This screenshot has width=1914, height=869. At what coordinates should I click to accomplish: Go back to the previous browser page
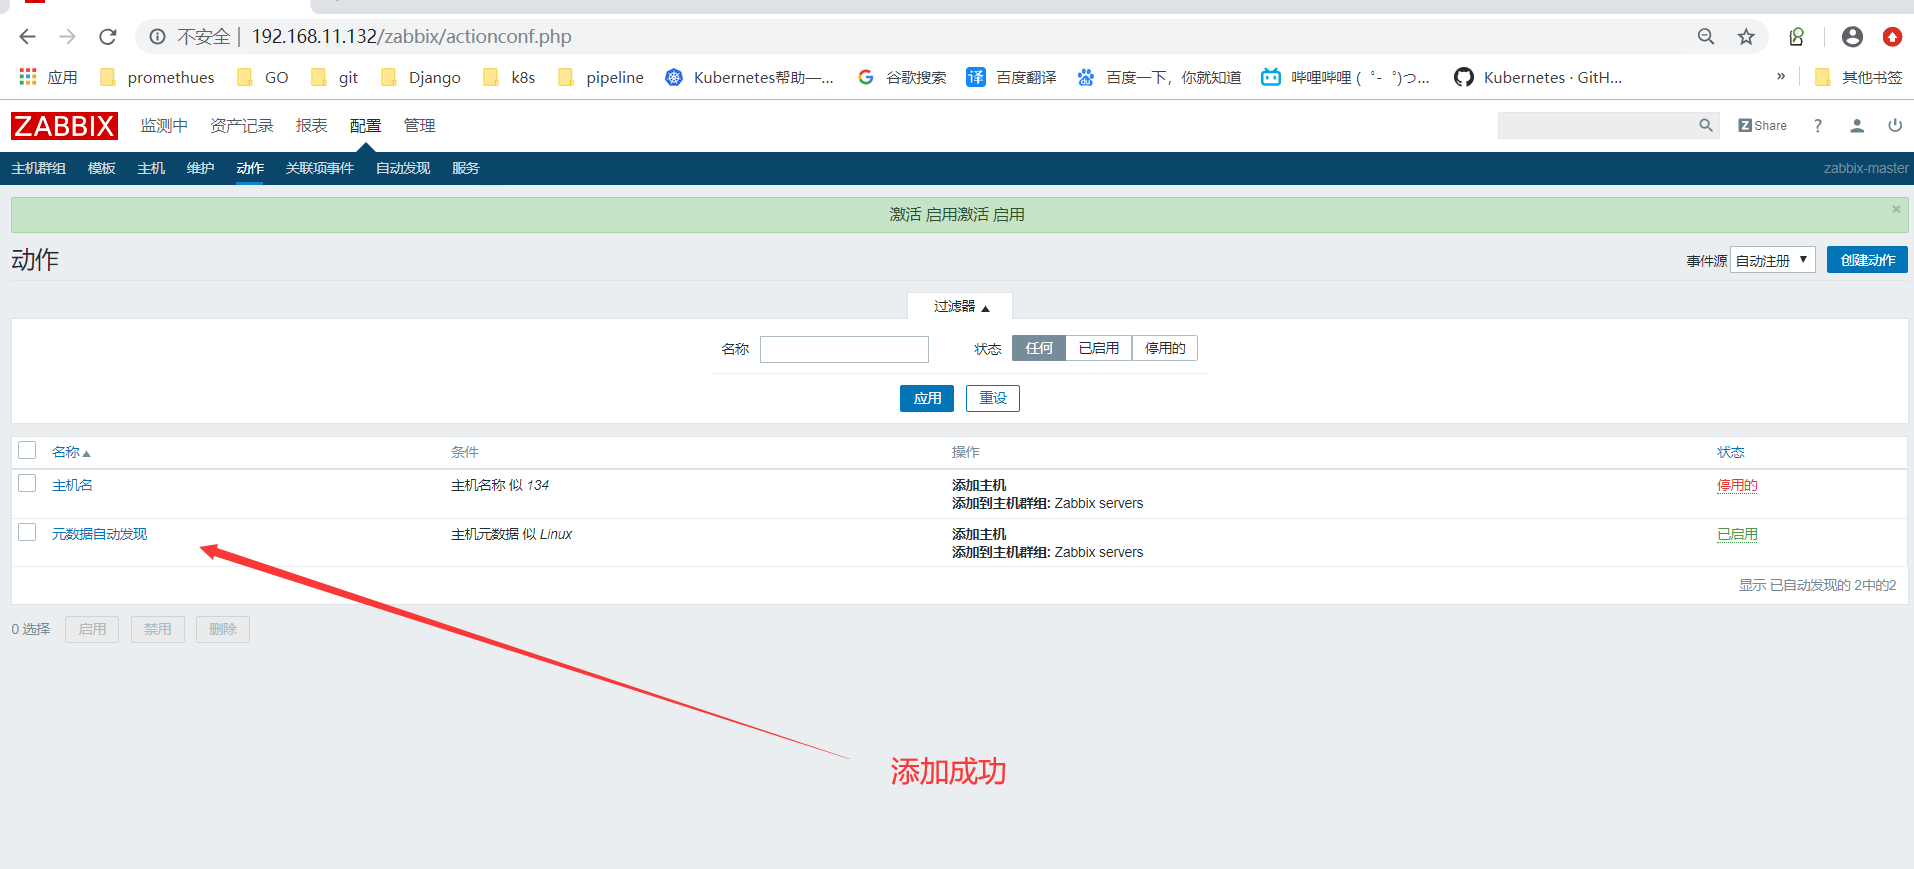click(x=27, y=37)
